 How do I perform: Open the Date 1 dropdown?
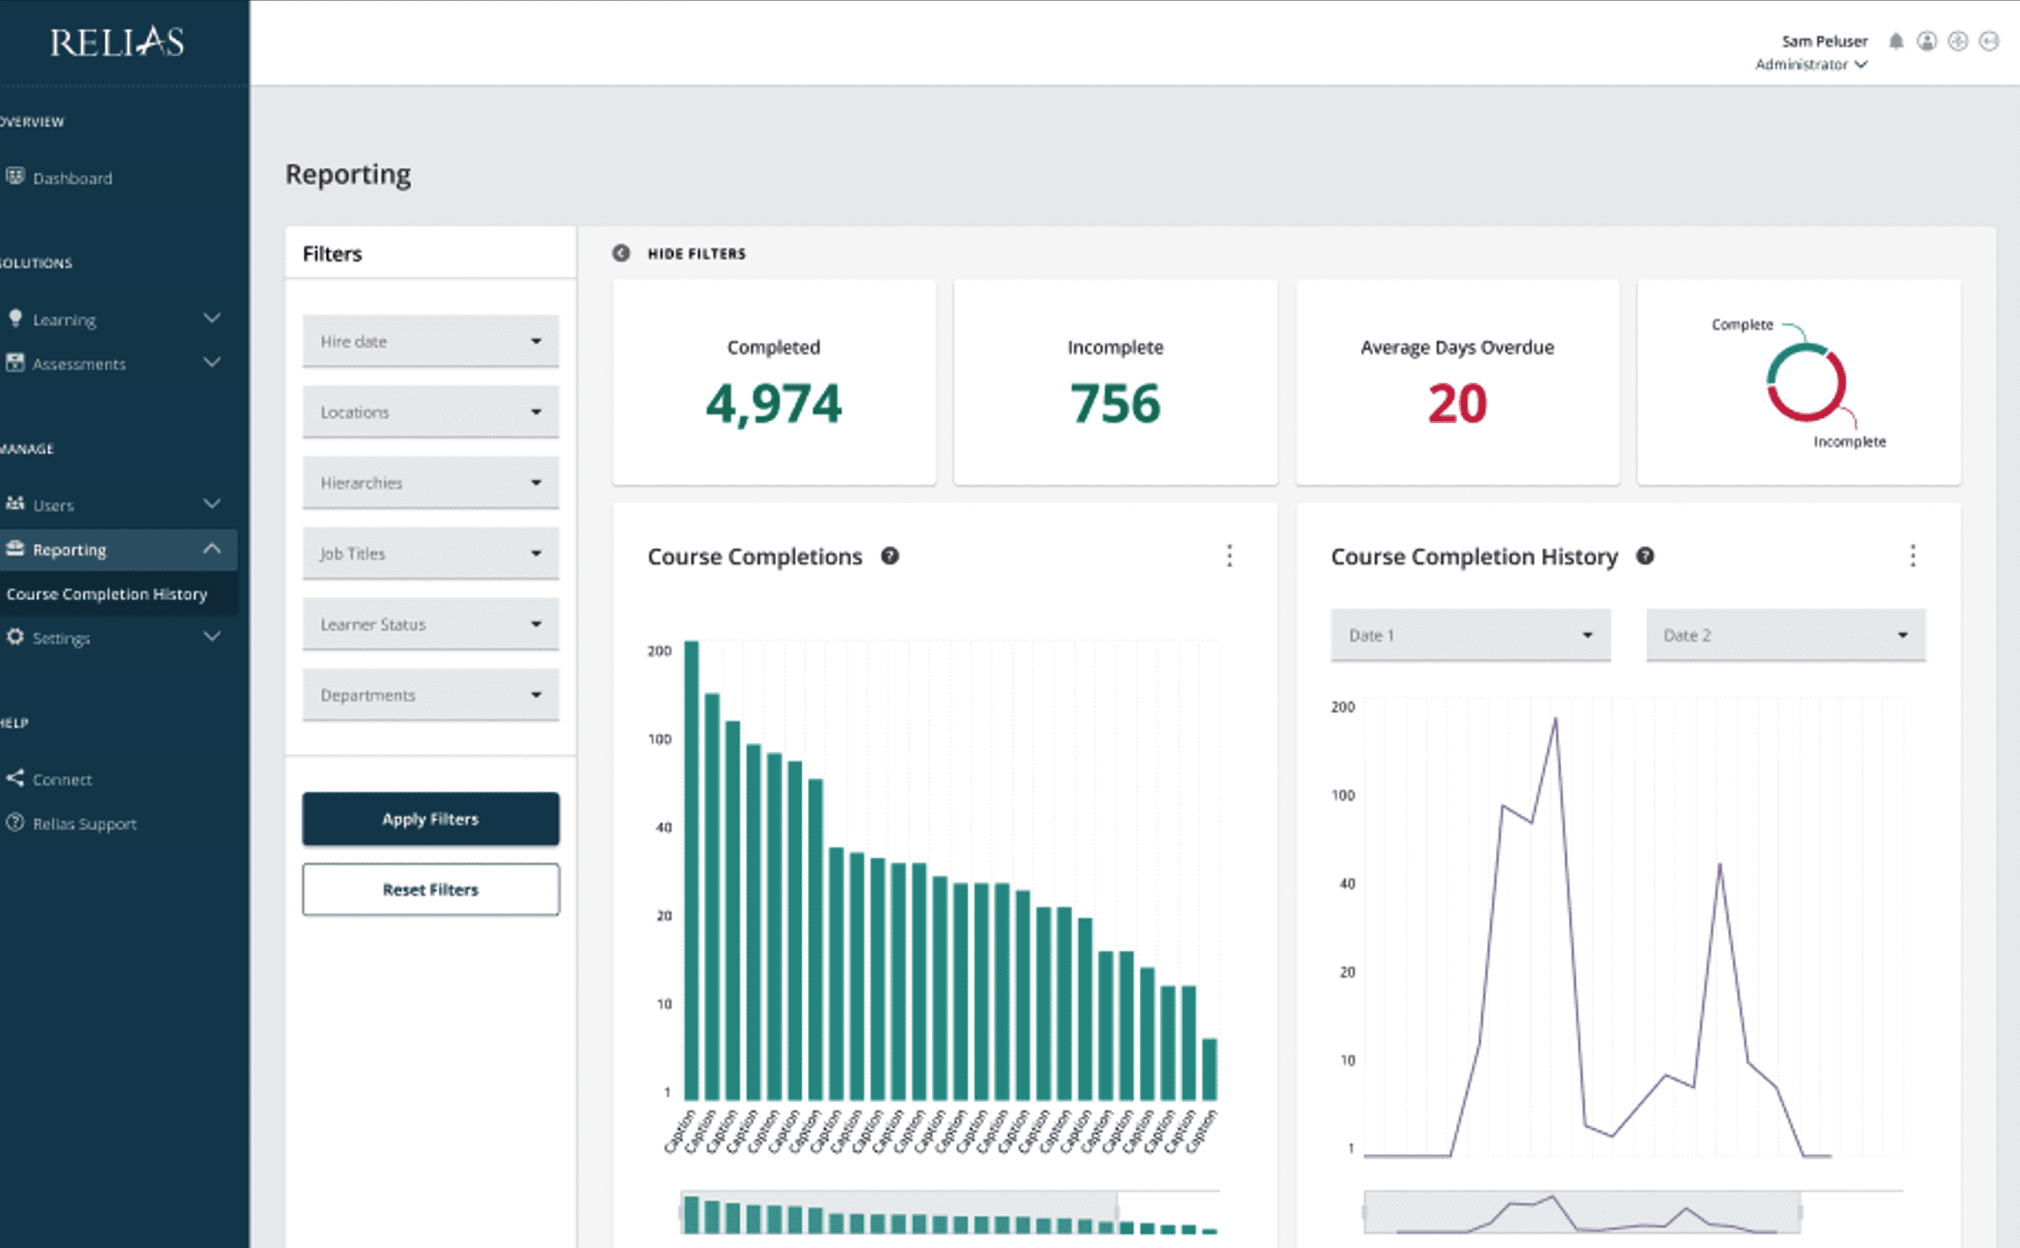coord(1470,635)
